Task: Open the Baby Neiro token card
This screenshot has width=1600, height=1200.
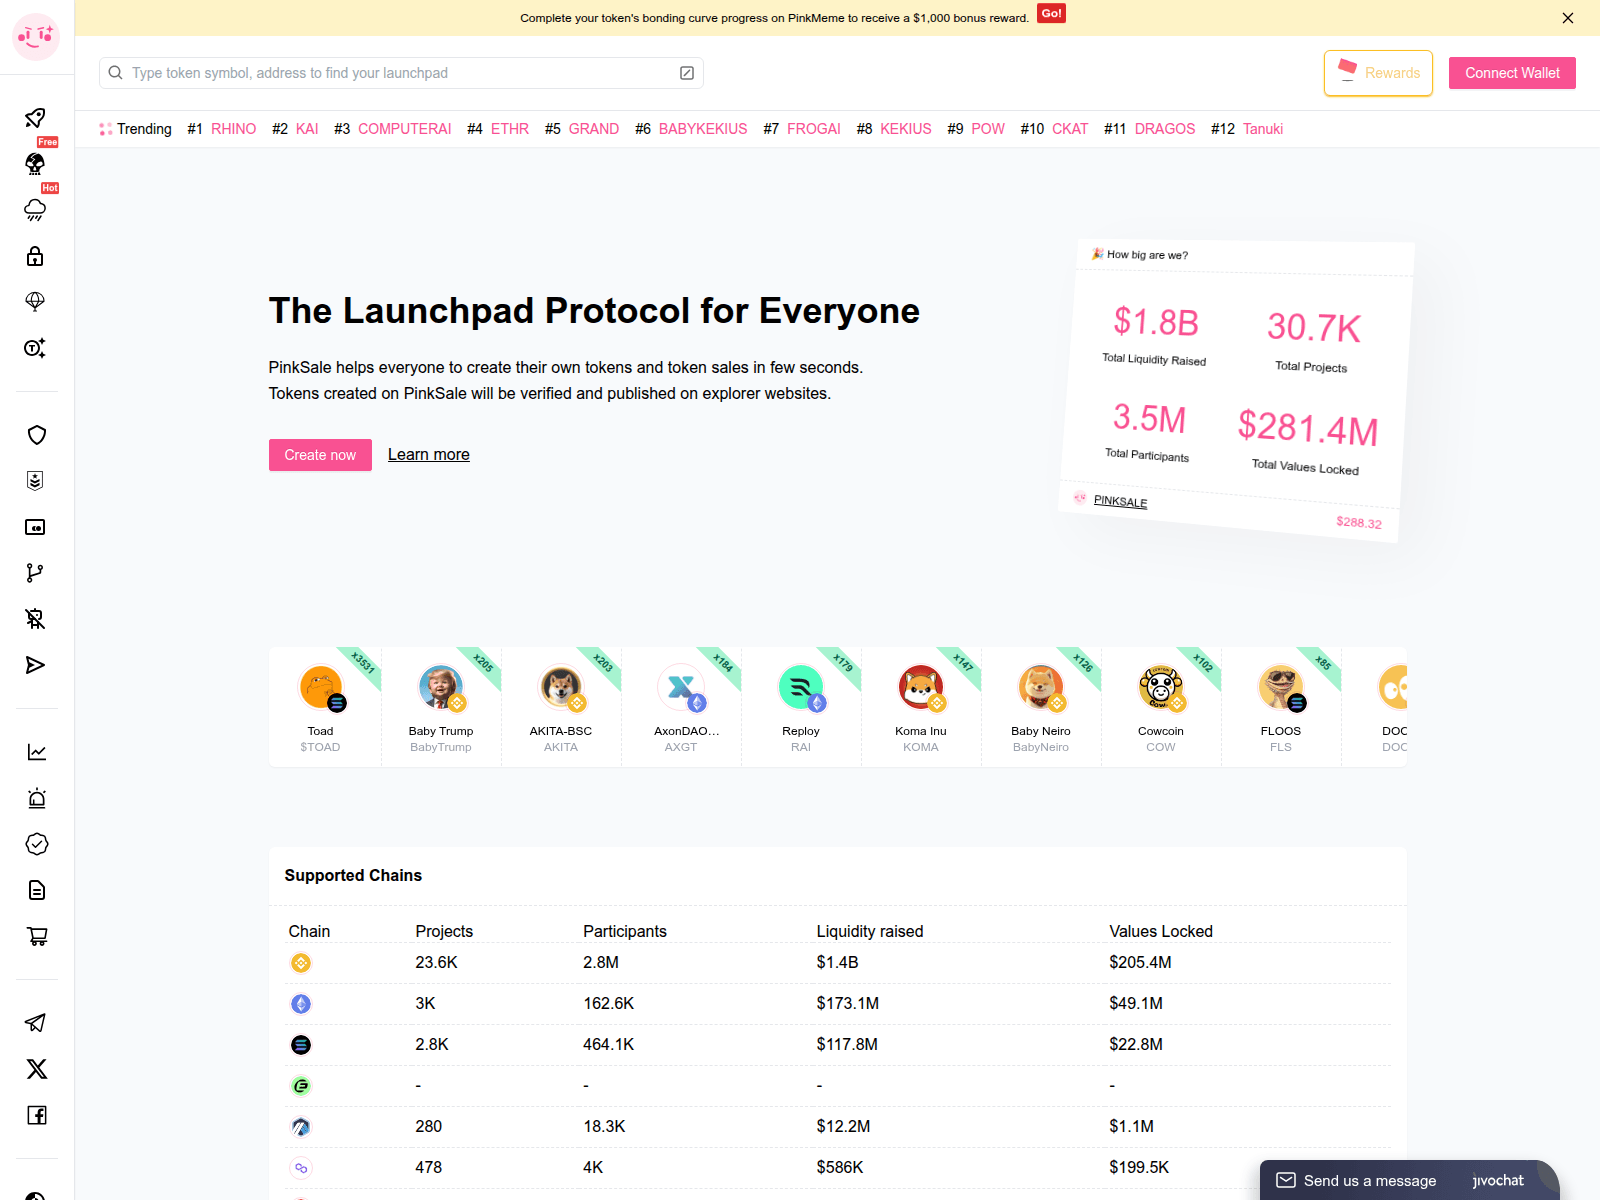Action: (x=1041, y=707)
